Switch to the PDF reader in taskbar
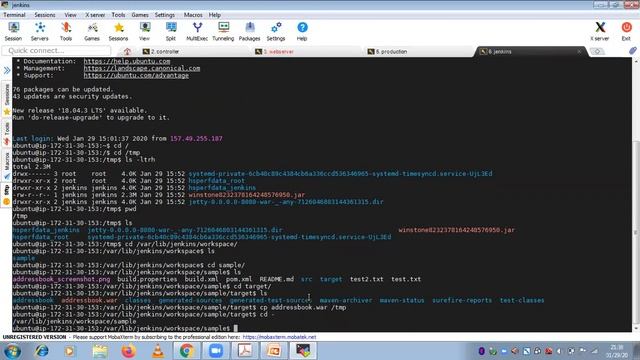 (245, 351)
